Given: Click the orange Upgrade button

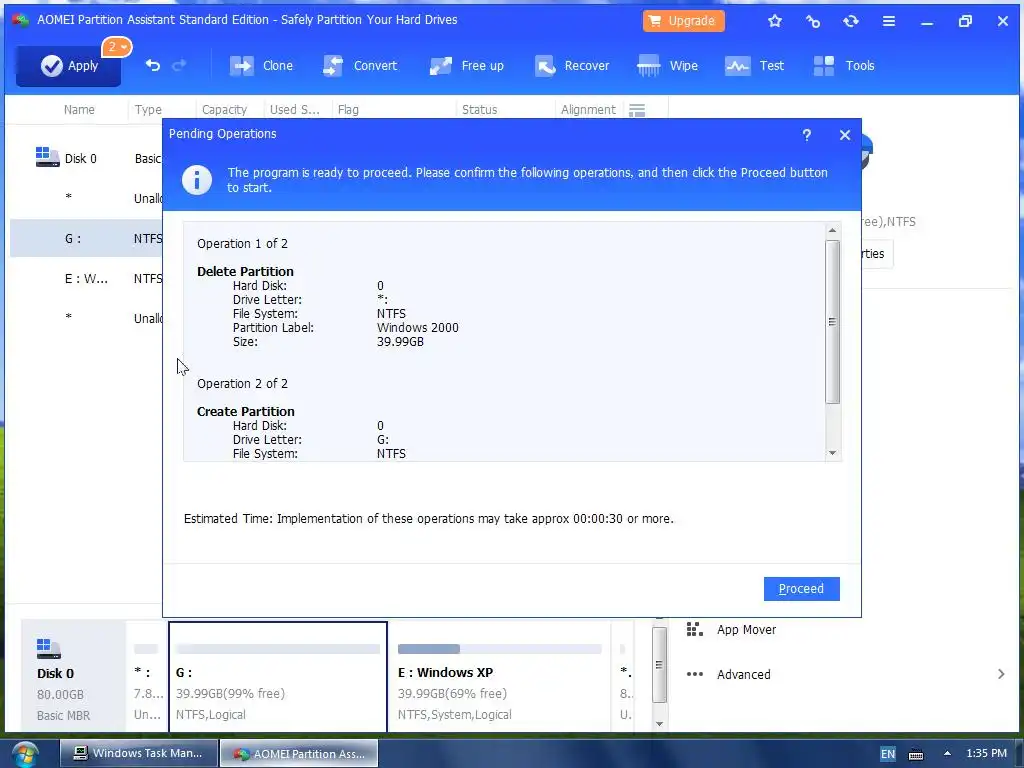Looking at the screenshot, I should pyautogui.click(x=683, y=21).
